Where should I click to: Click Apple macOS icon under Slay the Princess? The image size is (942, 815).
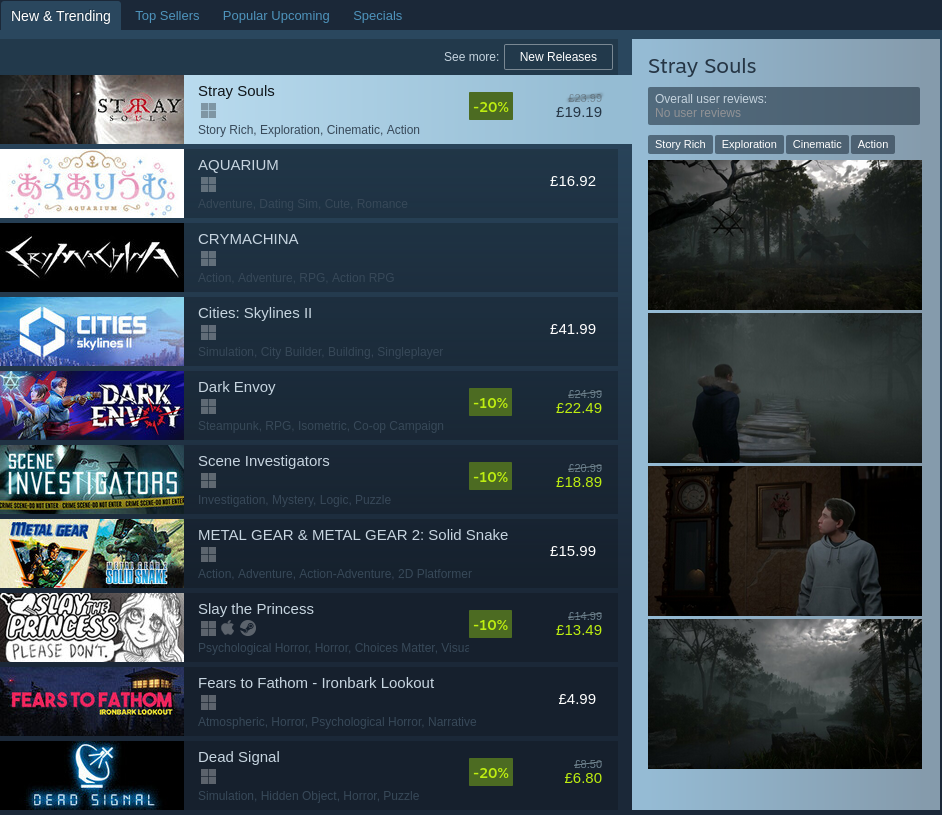228,628
